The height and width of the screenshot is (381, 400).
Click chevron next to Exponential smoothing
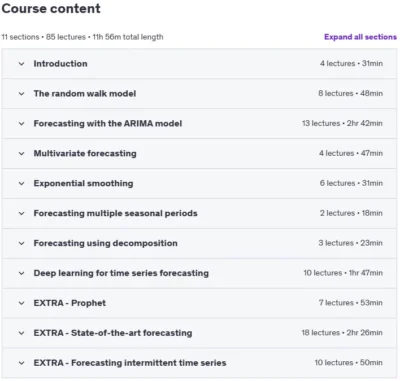pos(22,183)
